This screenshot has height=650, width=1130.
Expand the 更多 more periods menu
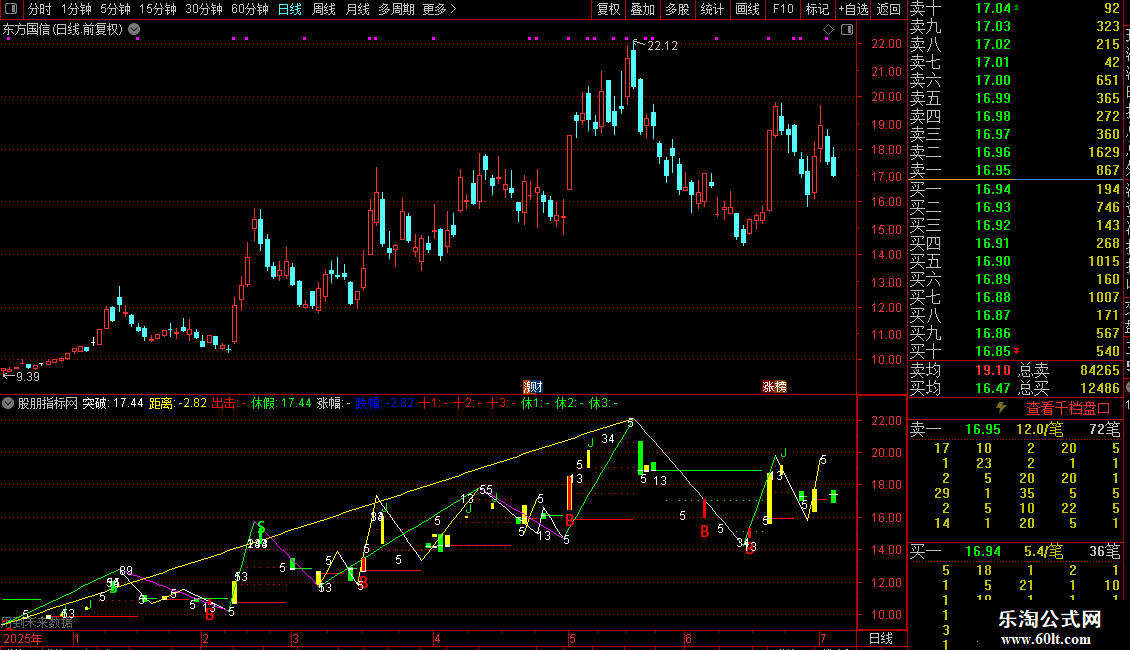tap(440, 9)
